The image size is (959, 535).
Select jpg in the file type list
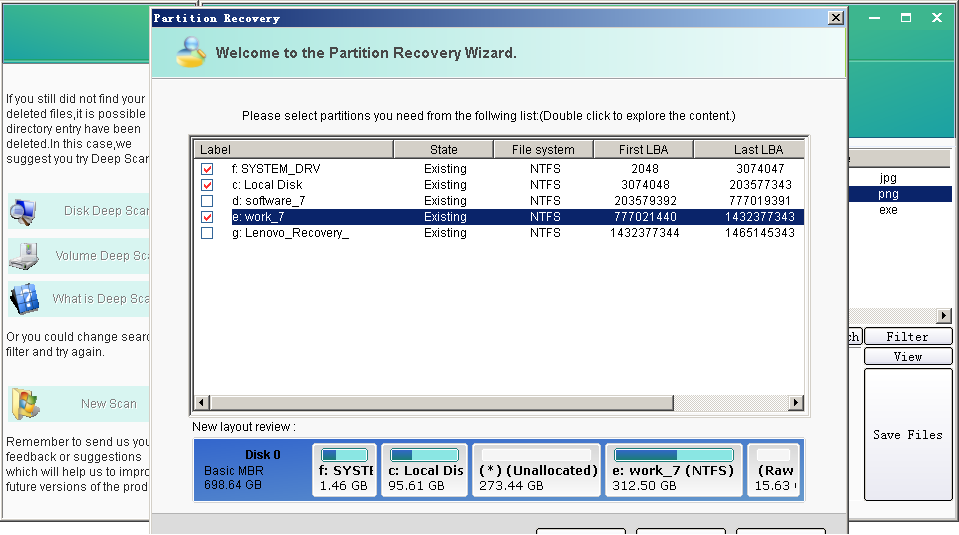pos(888,178)
